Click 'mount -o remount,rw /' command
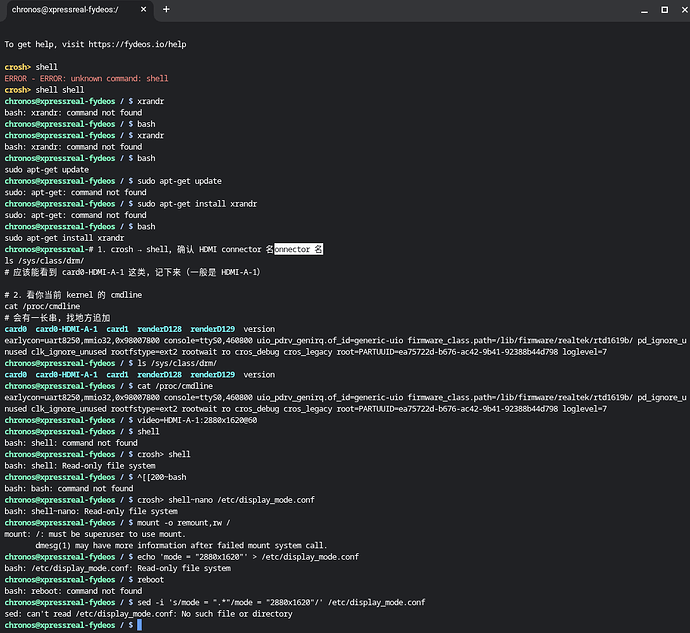This screenshot has height=633, width=690. coord(184,523)
